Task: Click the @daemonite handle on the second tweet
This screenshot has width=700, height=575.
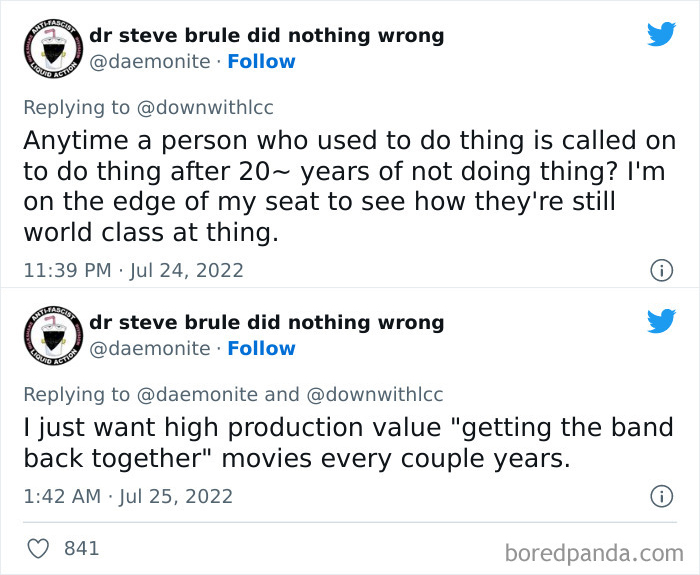Action: point(149,349)
